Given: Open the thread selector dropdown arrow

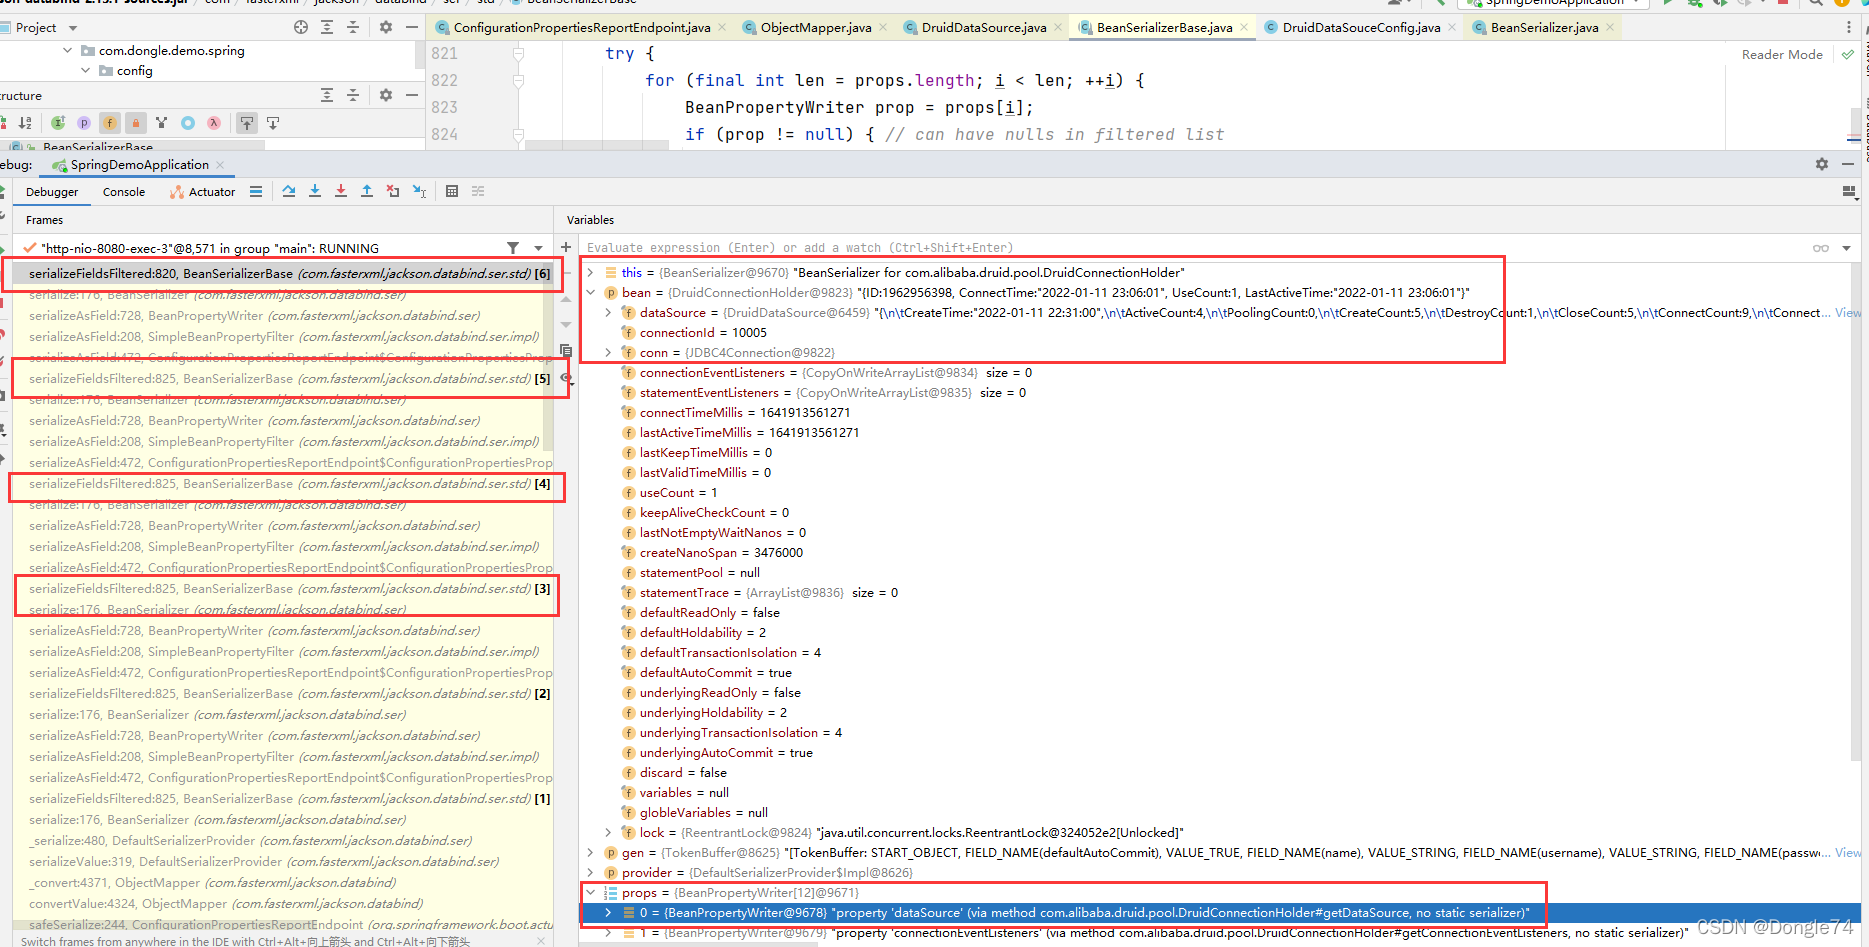Looking at the screenshot, I should coord(539,248).
